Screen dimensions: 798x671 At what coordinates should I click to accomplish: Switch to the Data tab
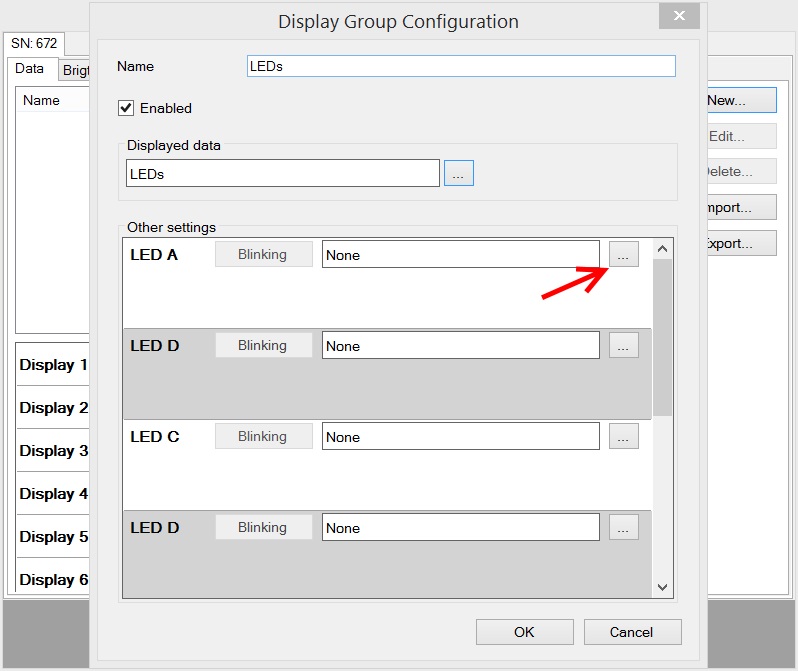tap(30, 69)
